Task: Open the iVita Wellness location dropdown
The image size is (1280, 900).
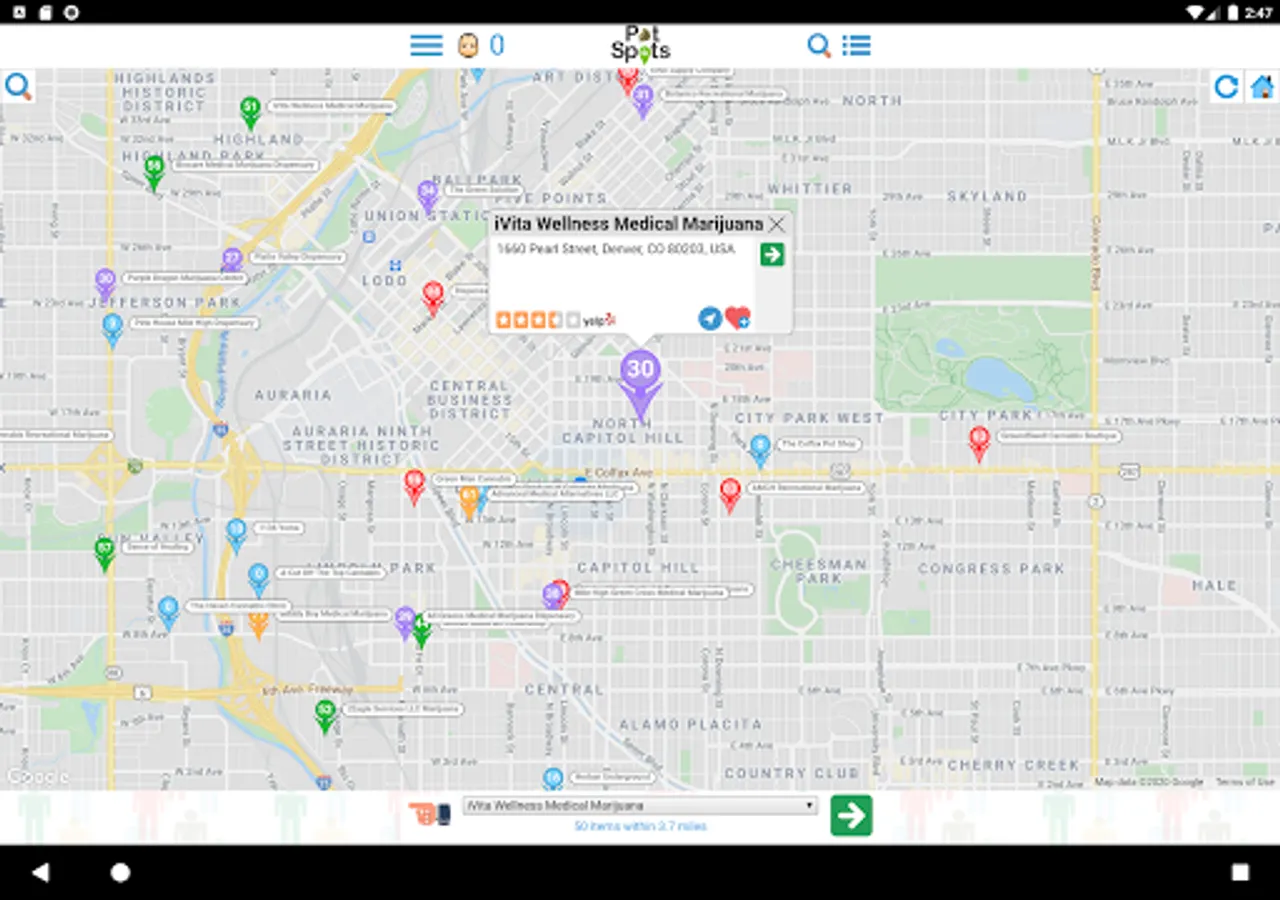Action: [x=640, y=806]
